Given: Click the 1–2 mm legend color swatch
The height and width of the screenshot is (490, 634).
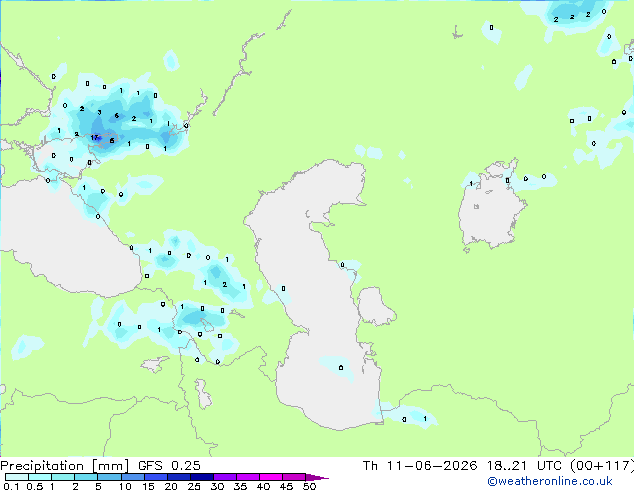Looking at the screenshot, I should point(63,477).
